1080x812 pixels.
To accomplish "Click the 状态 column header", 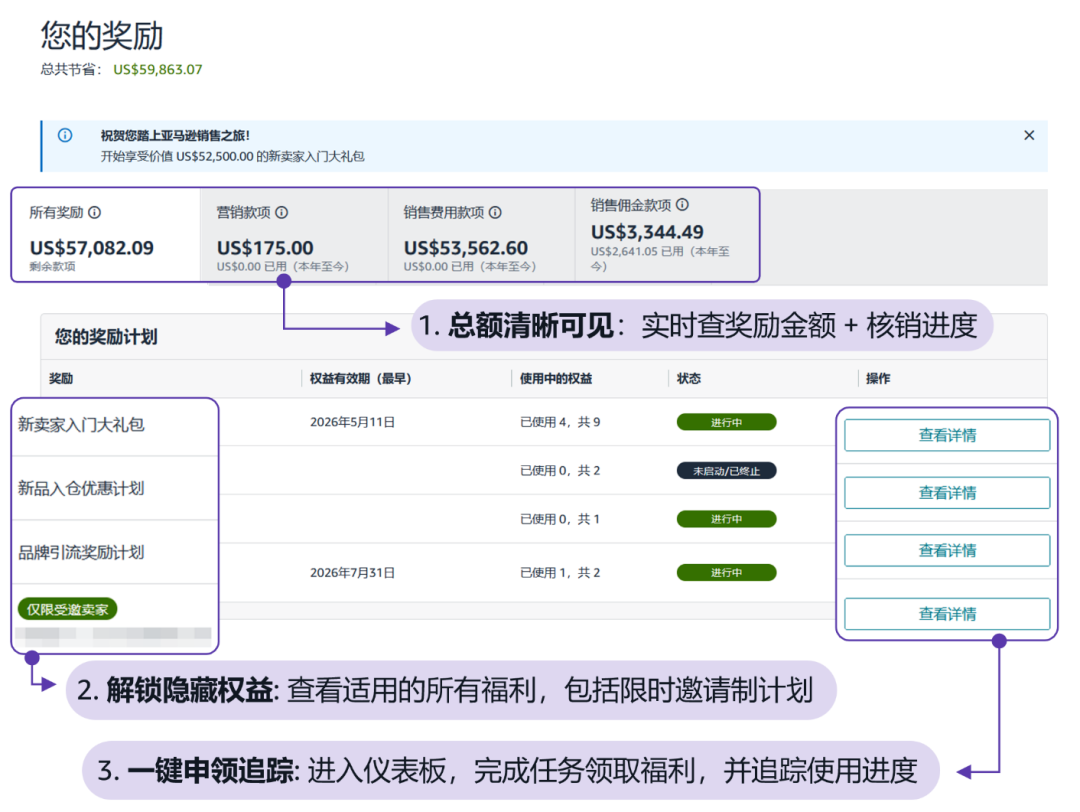I will (689, 378).
